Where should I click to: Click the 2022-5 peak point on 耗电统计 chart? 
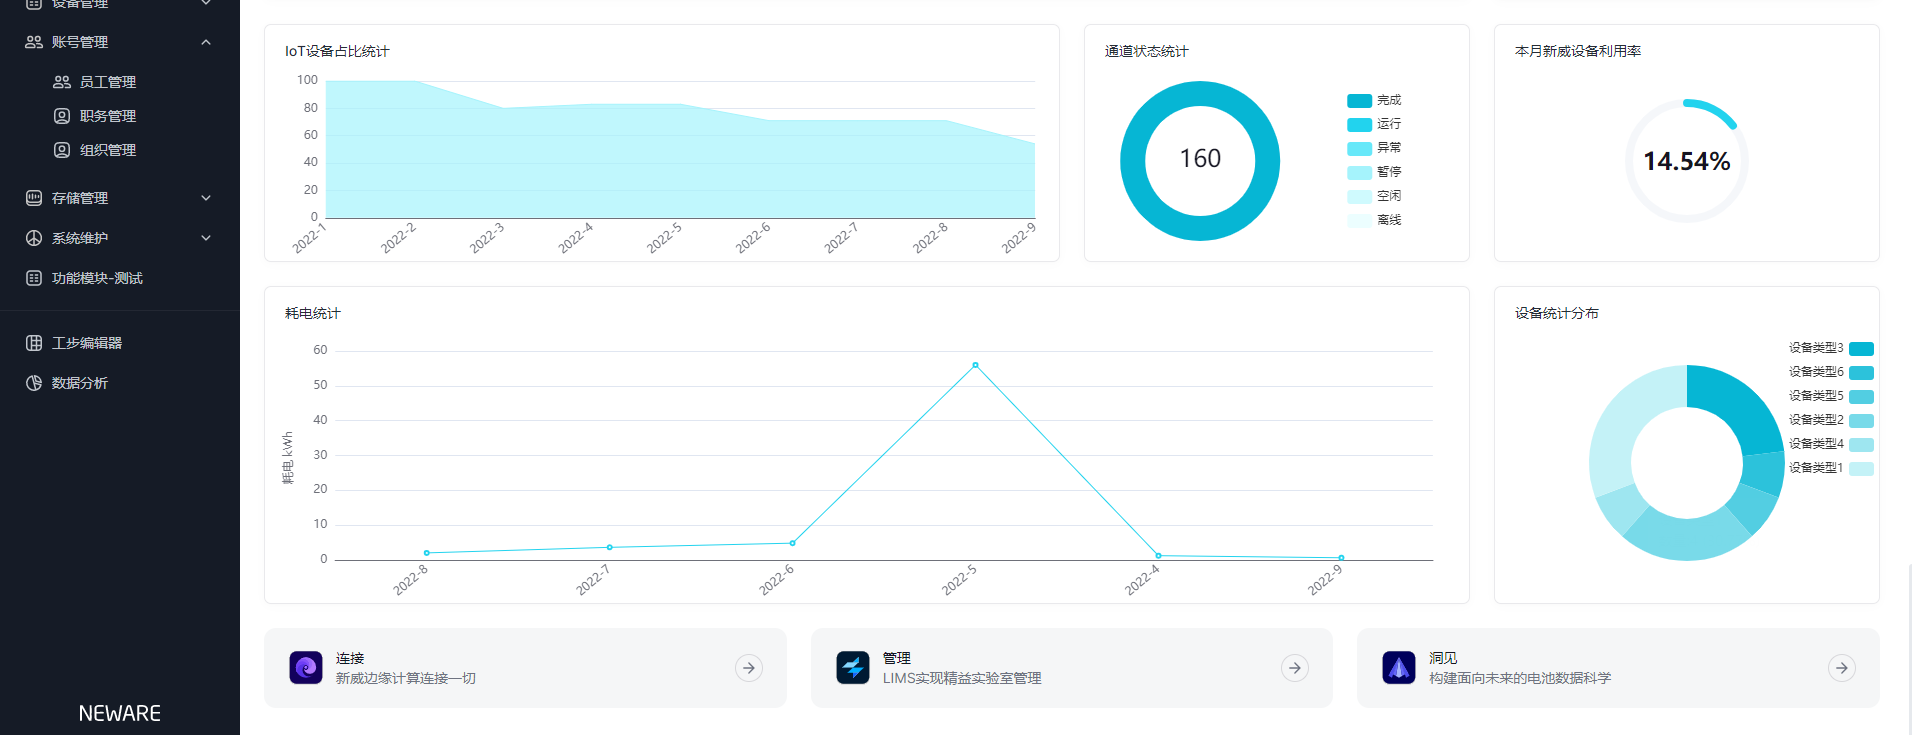click(x=975, y=365)
